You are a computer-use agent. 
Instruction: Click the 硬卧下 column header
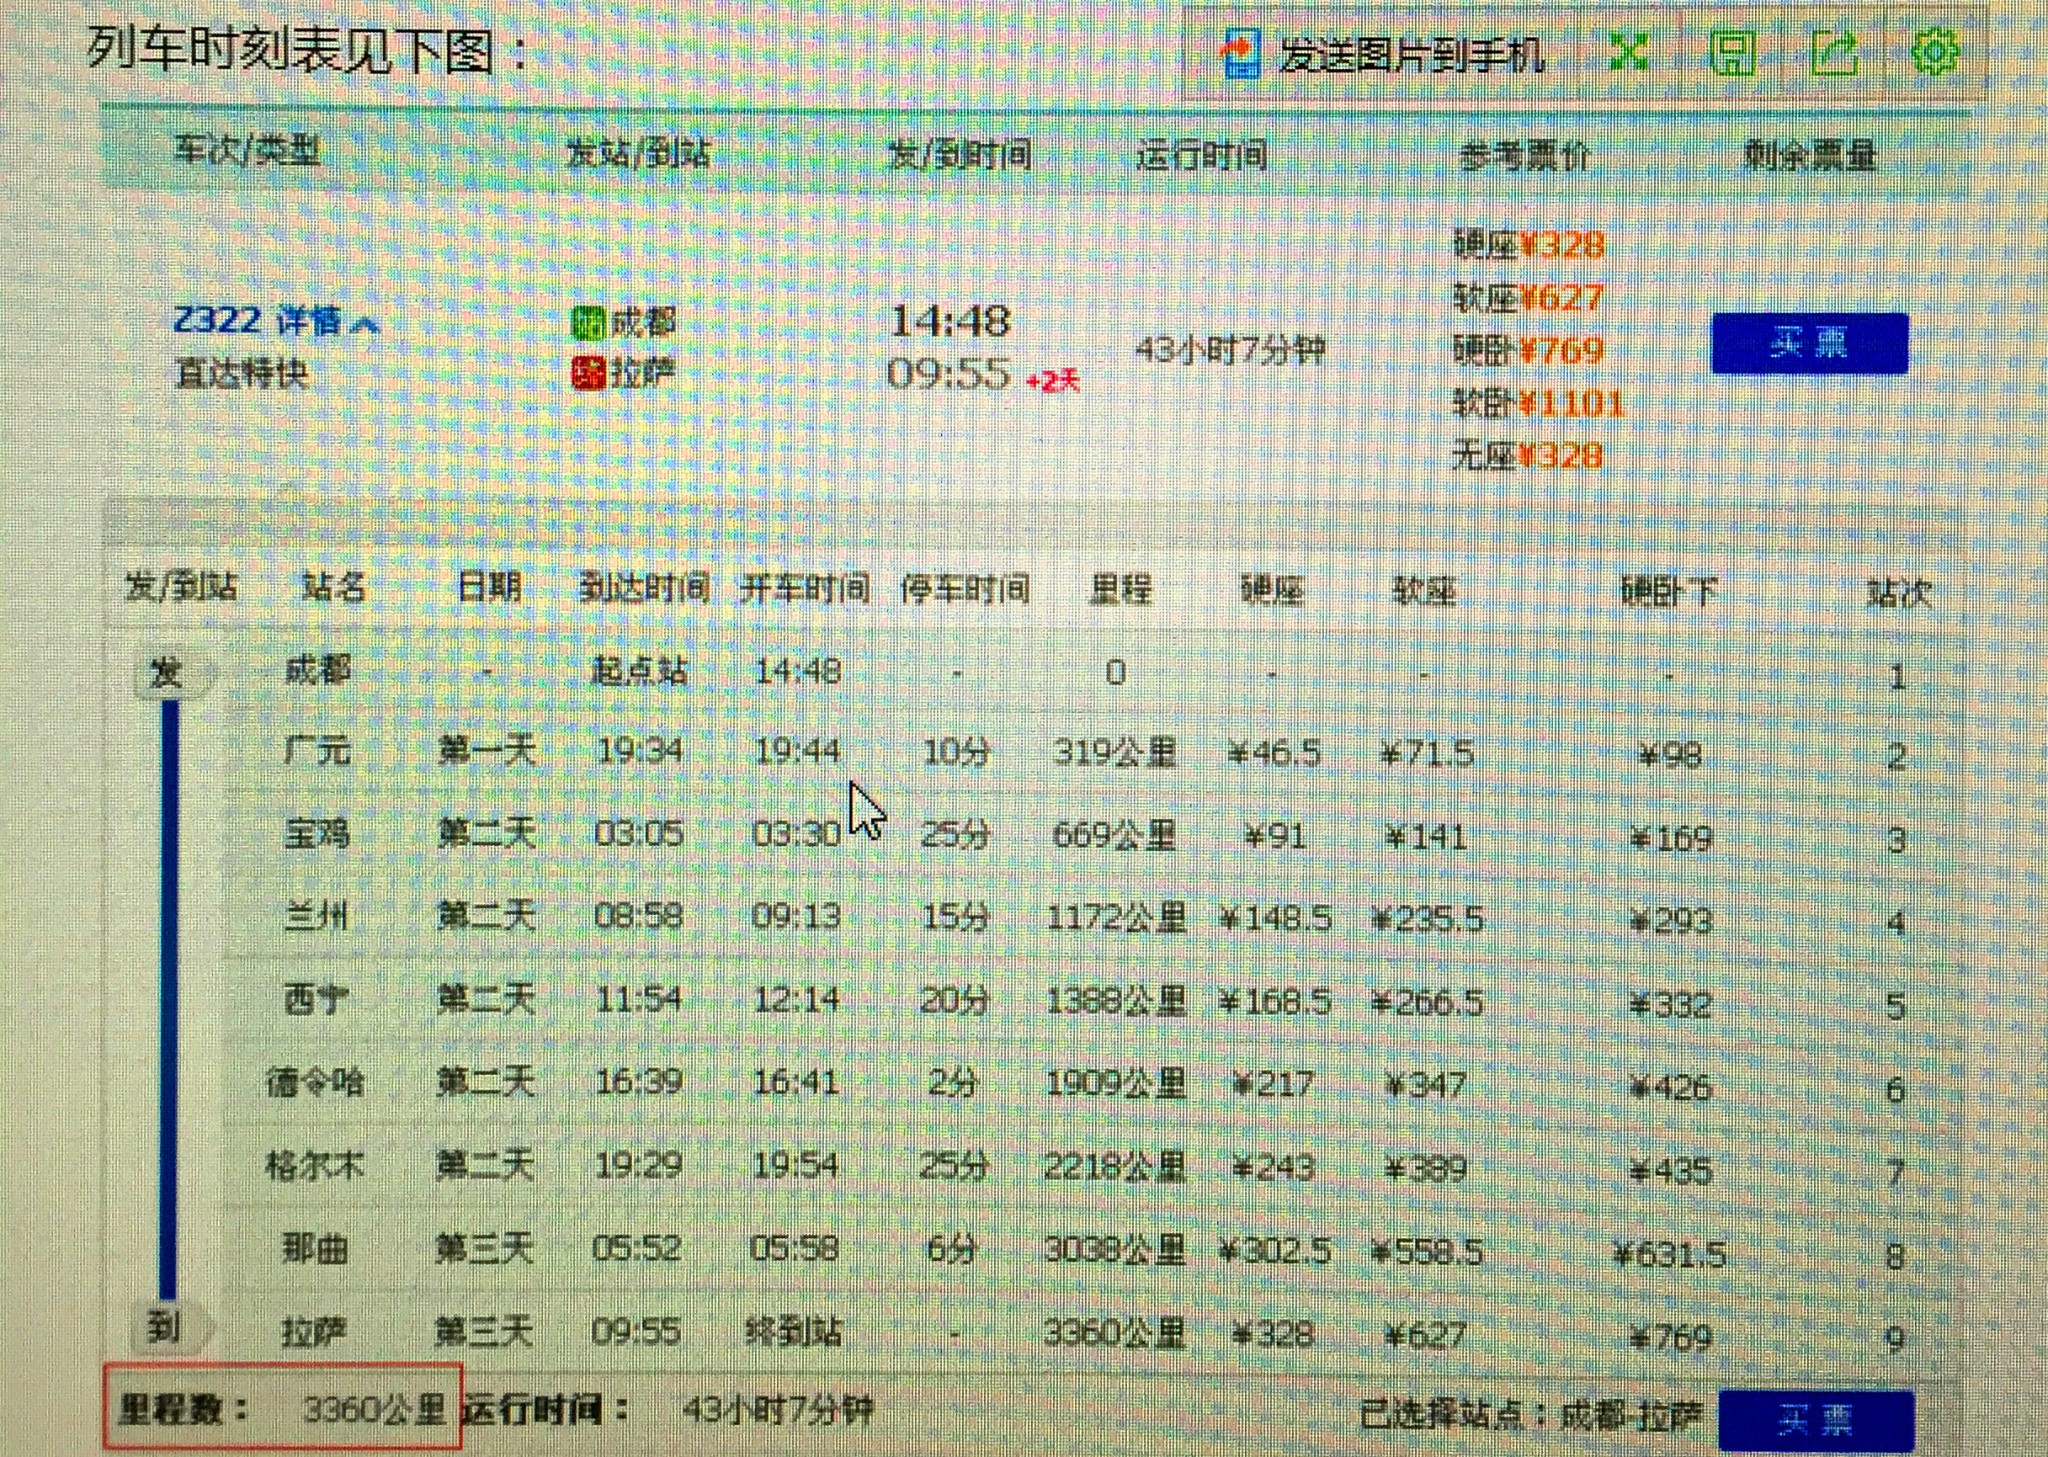click(1668, 591)
